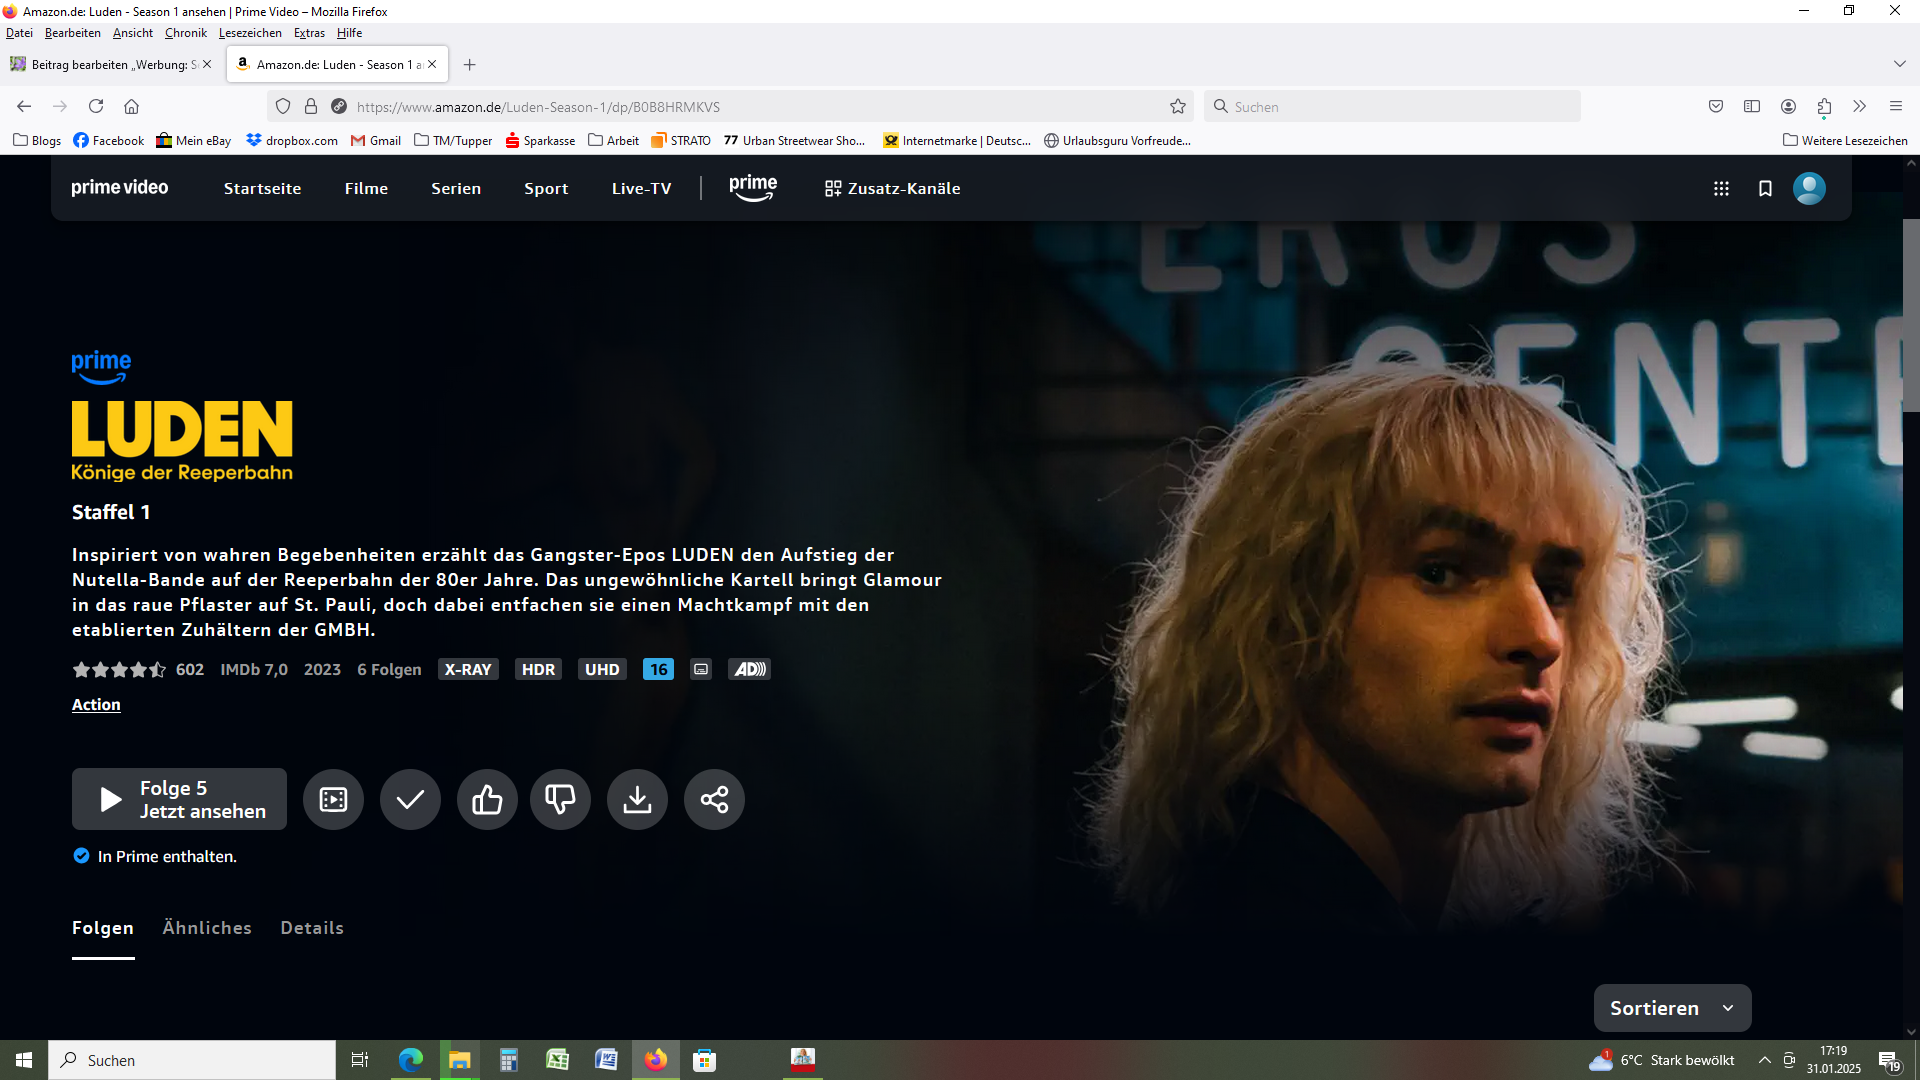Open the Extras menu
Screen dimensions: 1920x1080
(309, 33)
